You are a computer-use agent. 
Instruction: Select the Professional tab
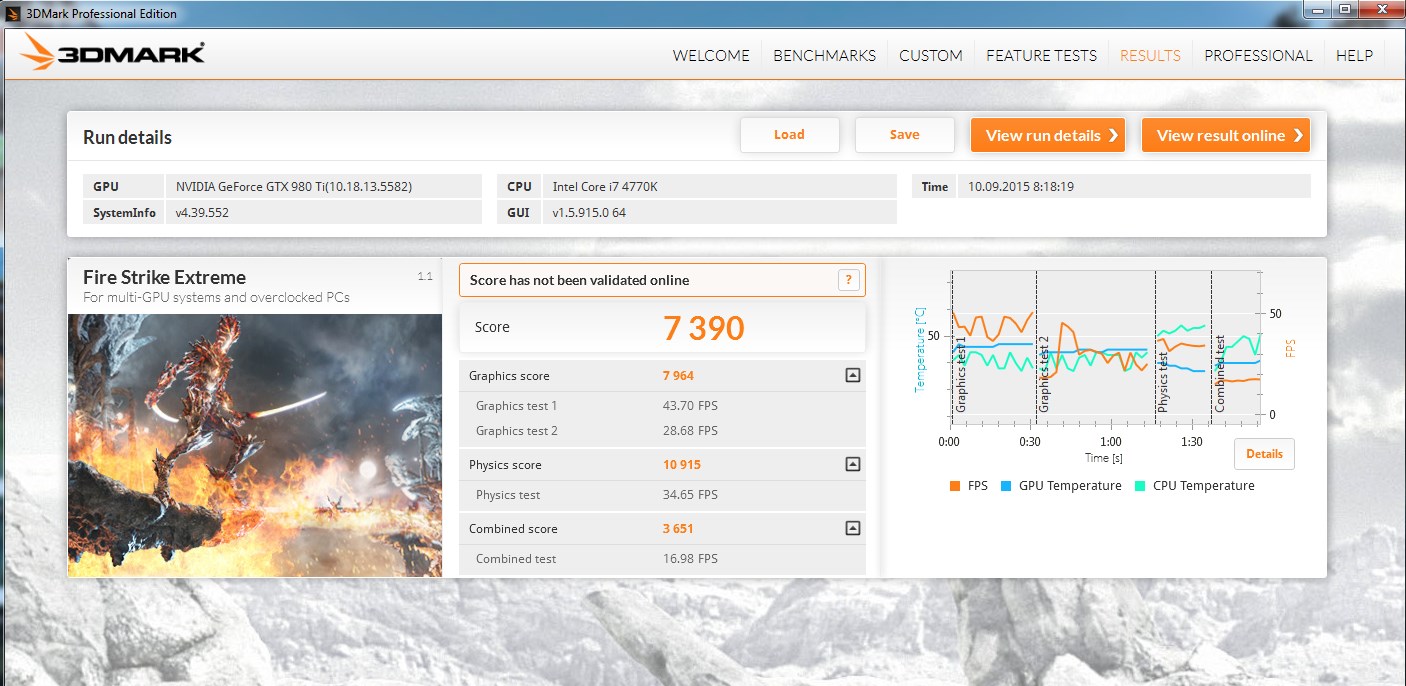click(x=1258, y=56)
